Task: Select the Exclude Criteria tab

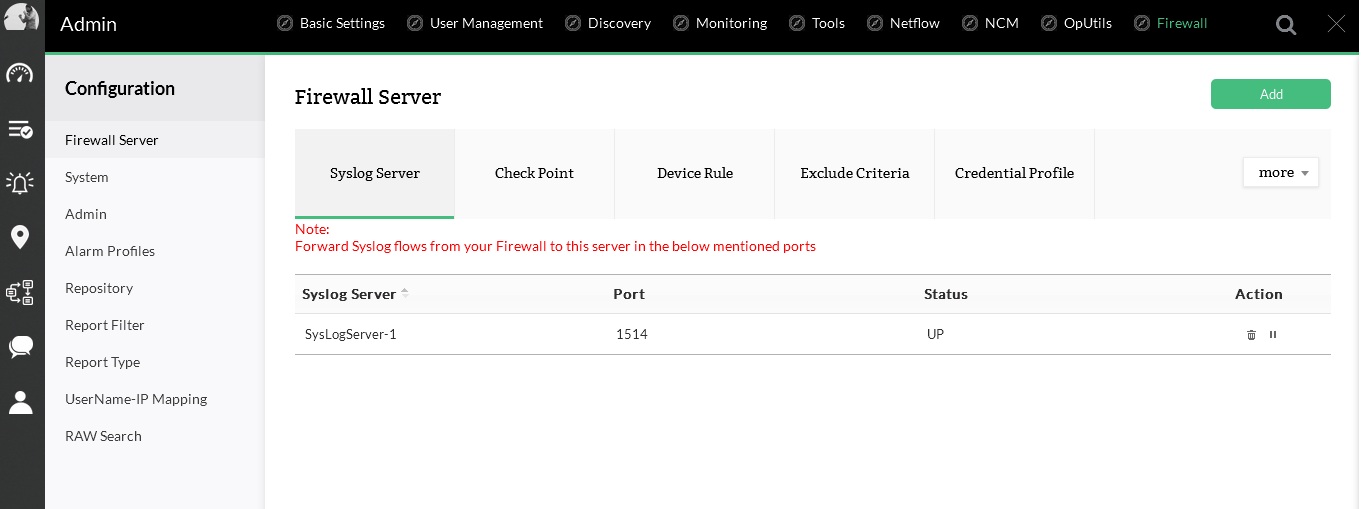Action: pos(854,173)
